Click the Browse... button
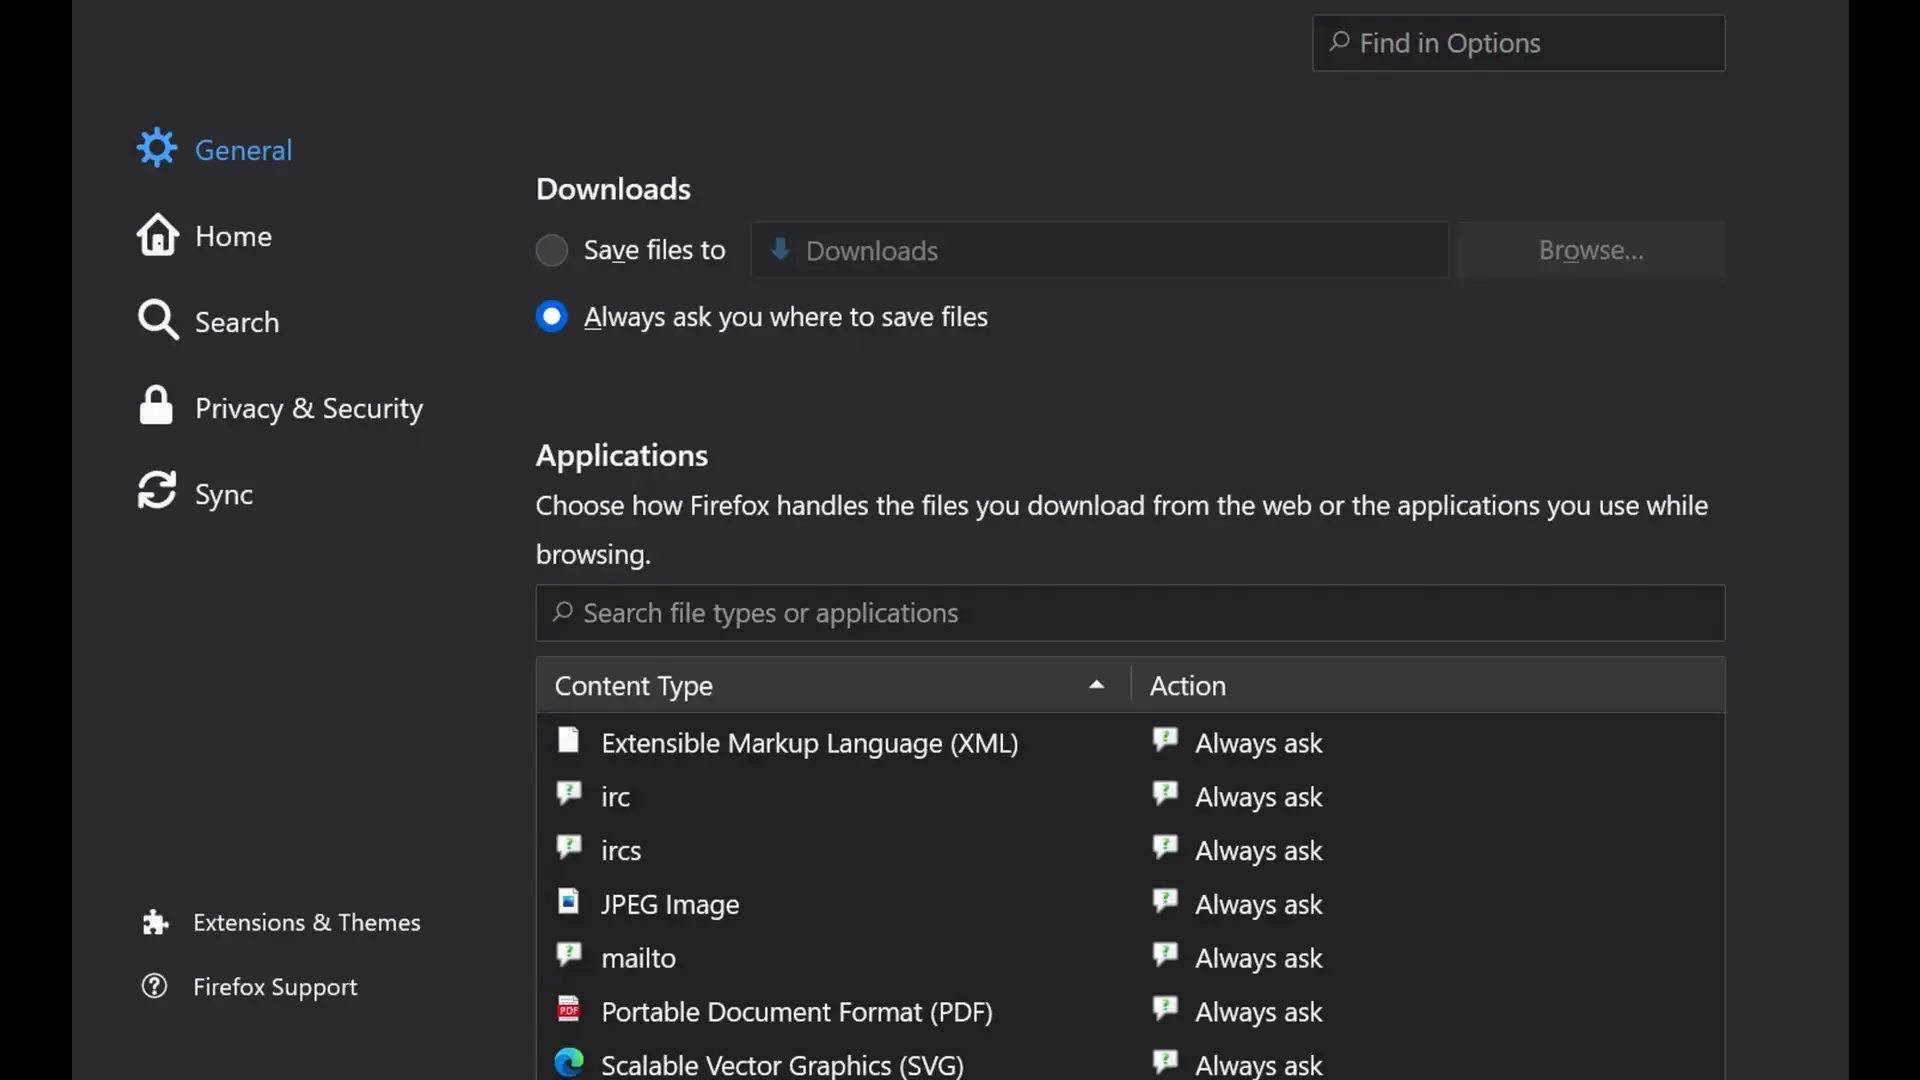Screen dimensions: 1920x1080 tap(1591, 250)
